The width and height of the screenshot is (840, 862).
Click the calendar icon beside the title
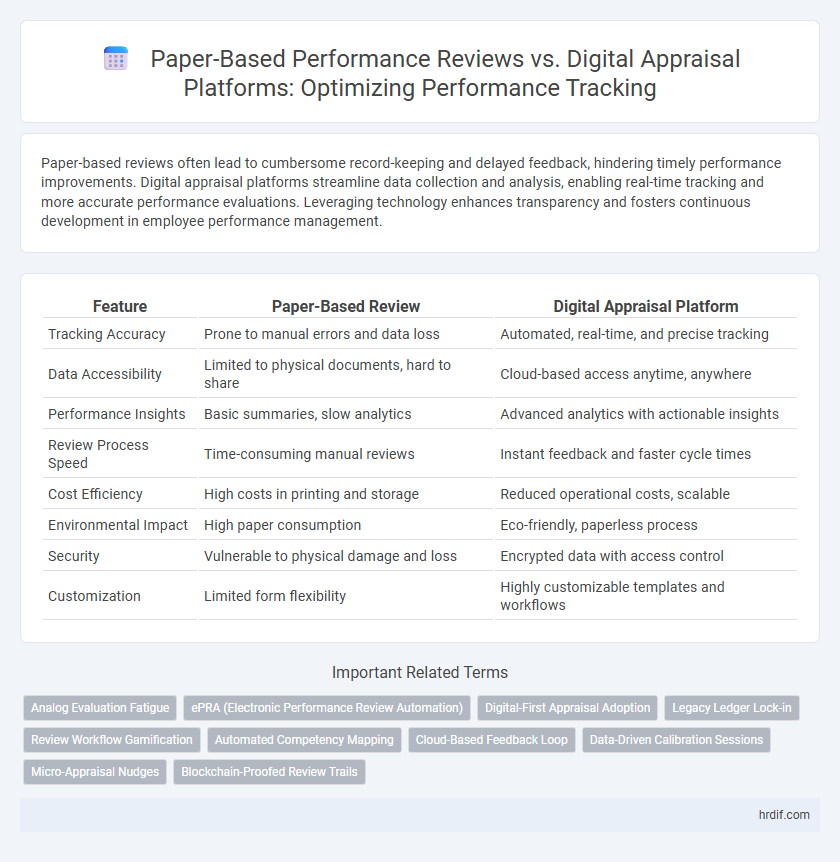[x=116, y=59]
